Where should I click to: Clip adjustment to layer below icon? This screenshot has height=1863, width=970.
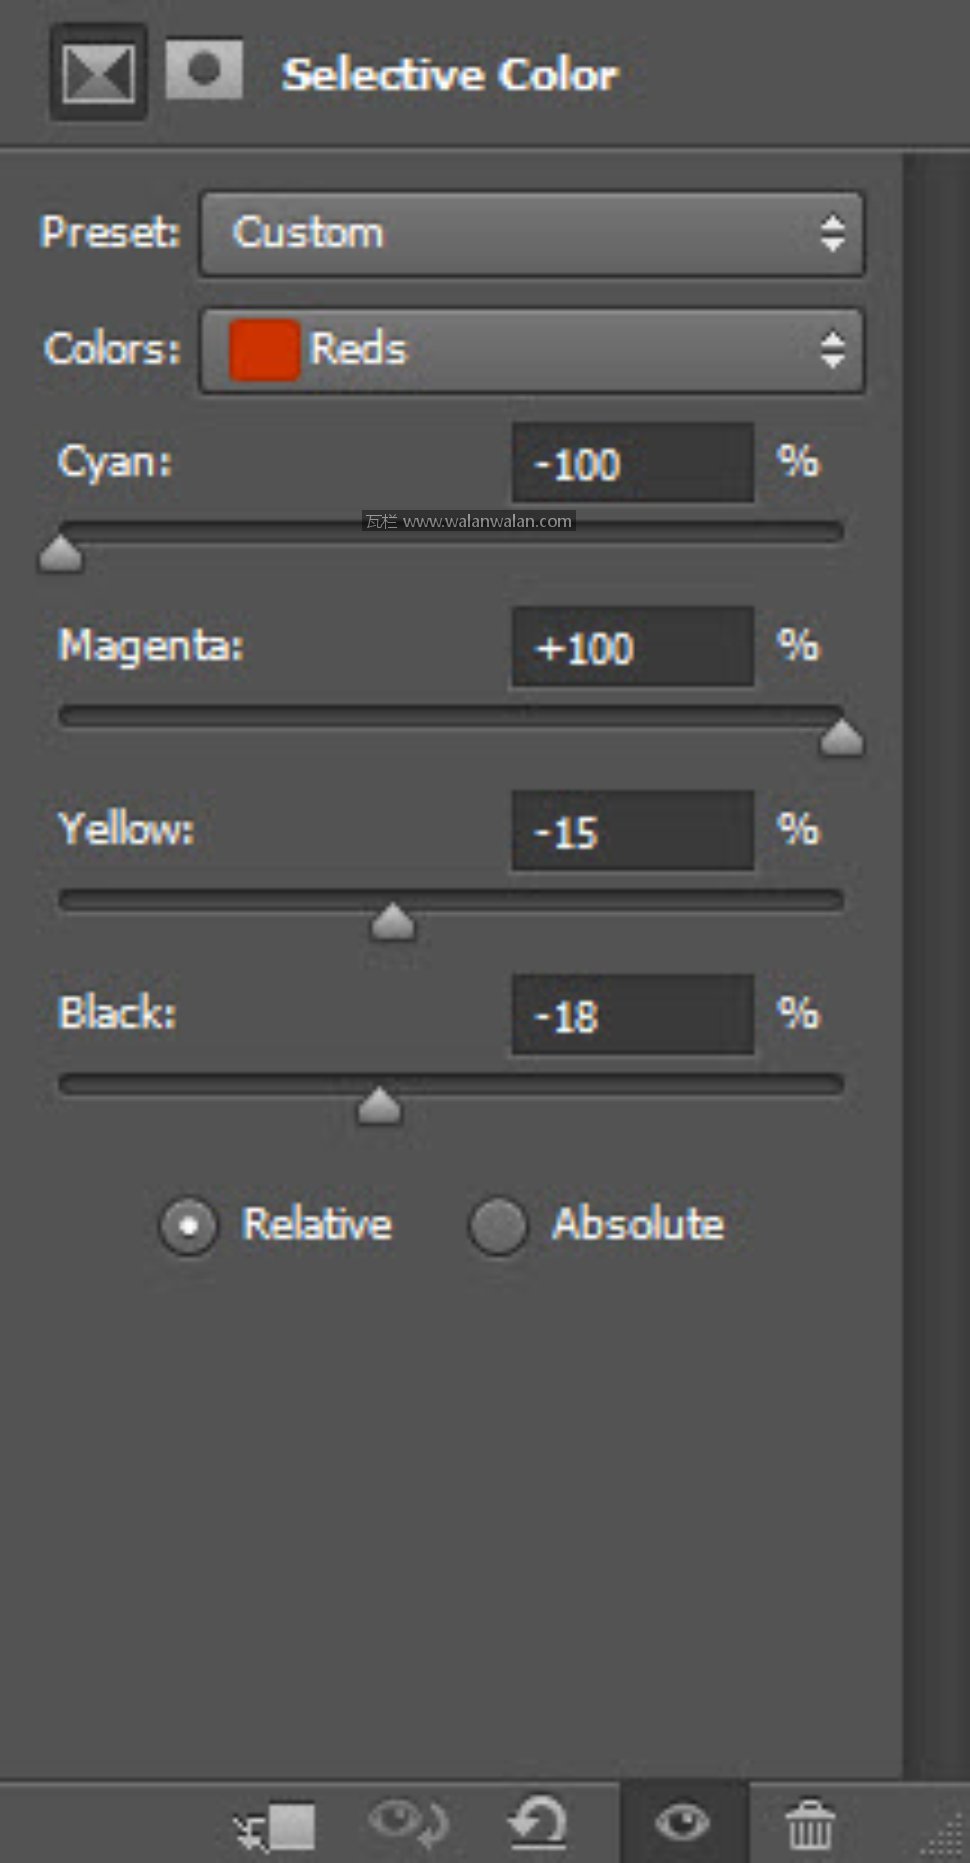[276, 1826]
